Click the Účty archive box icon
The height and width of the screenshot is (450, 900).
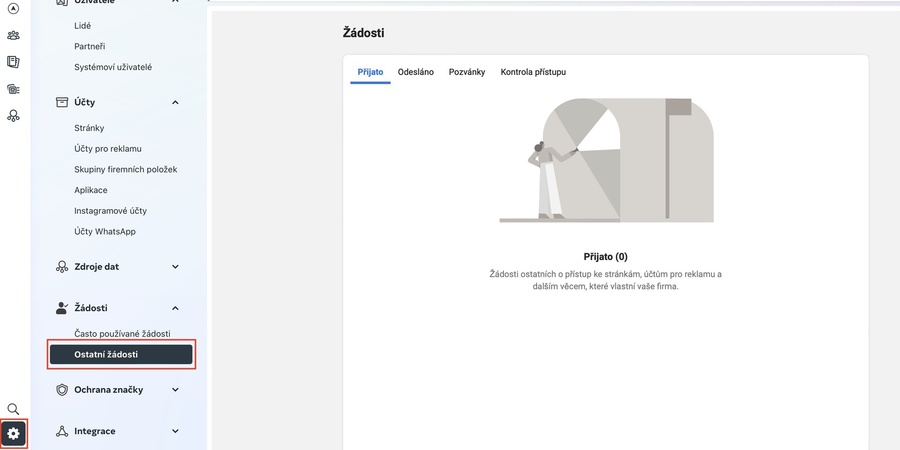(x=61, y=102)
